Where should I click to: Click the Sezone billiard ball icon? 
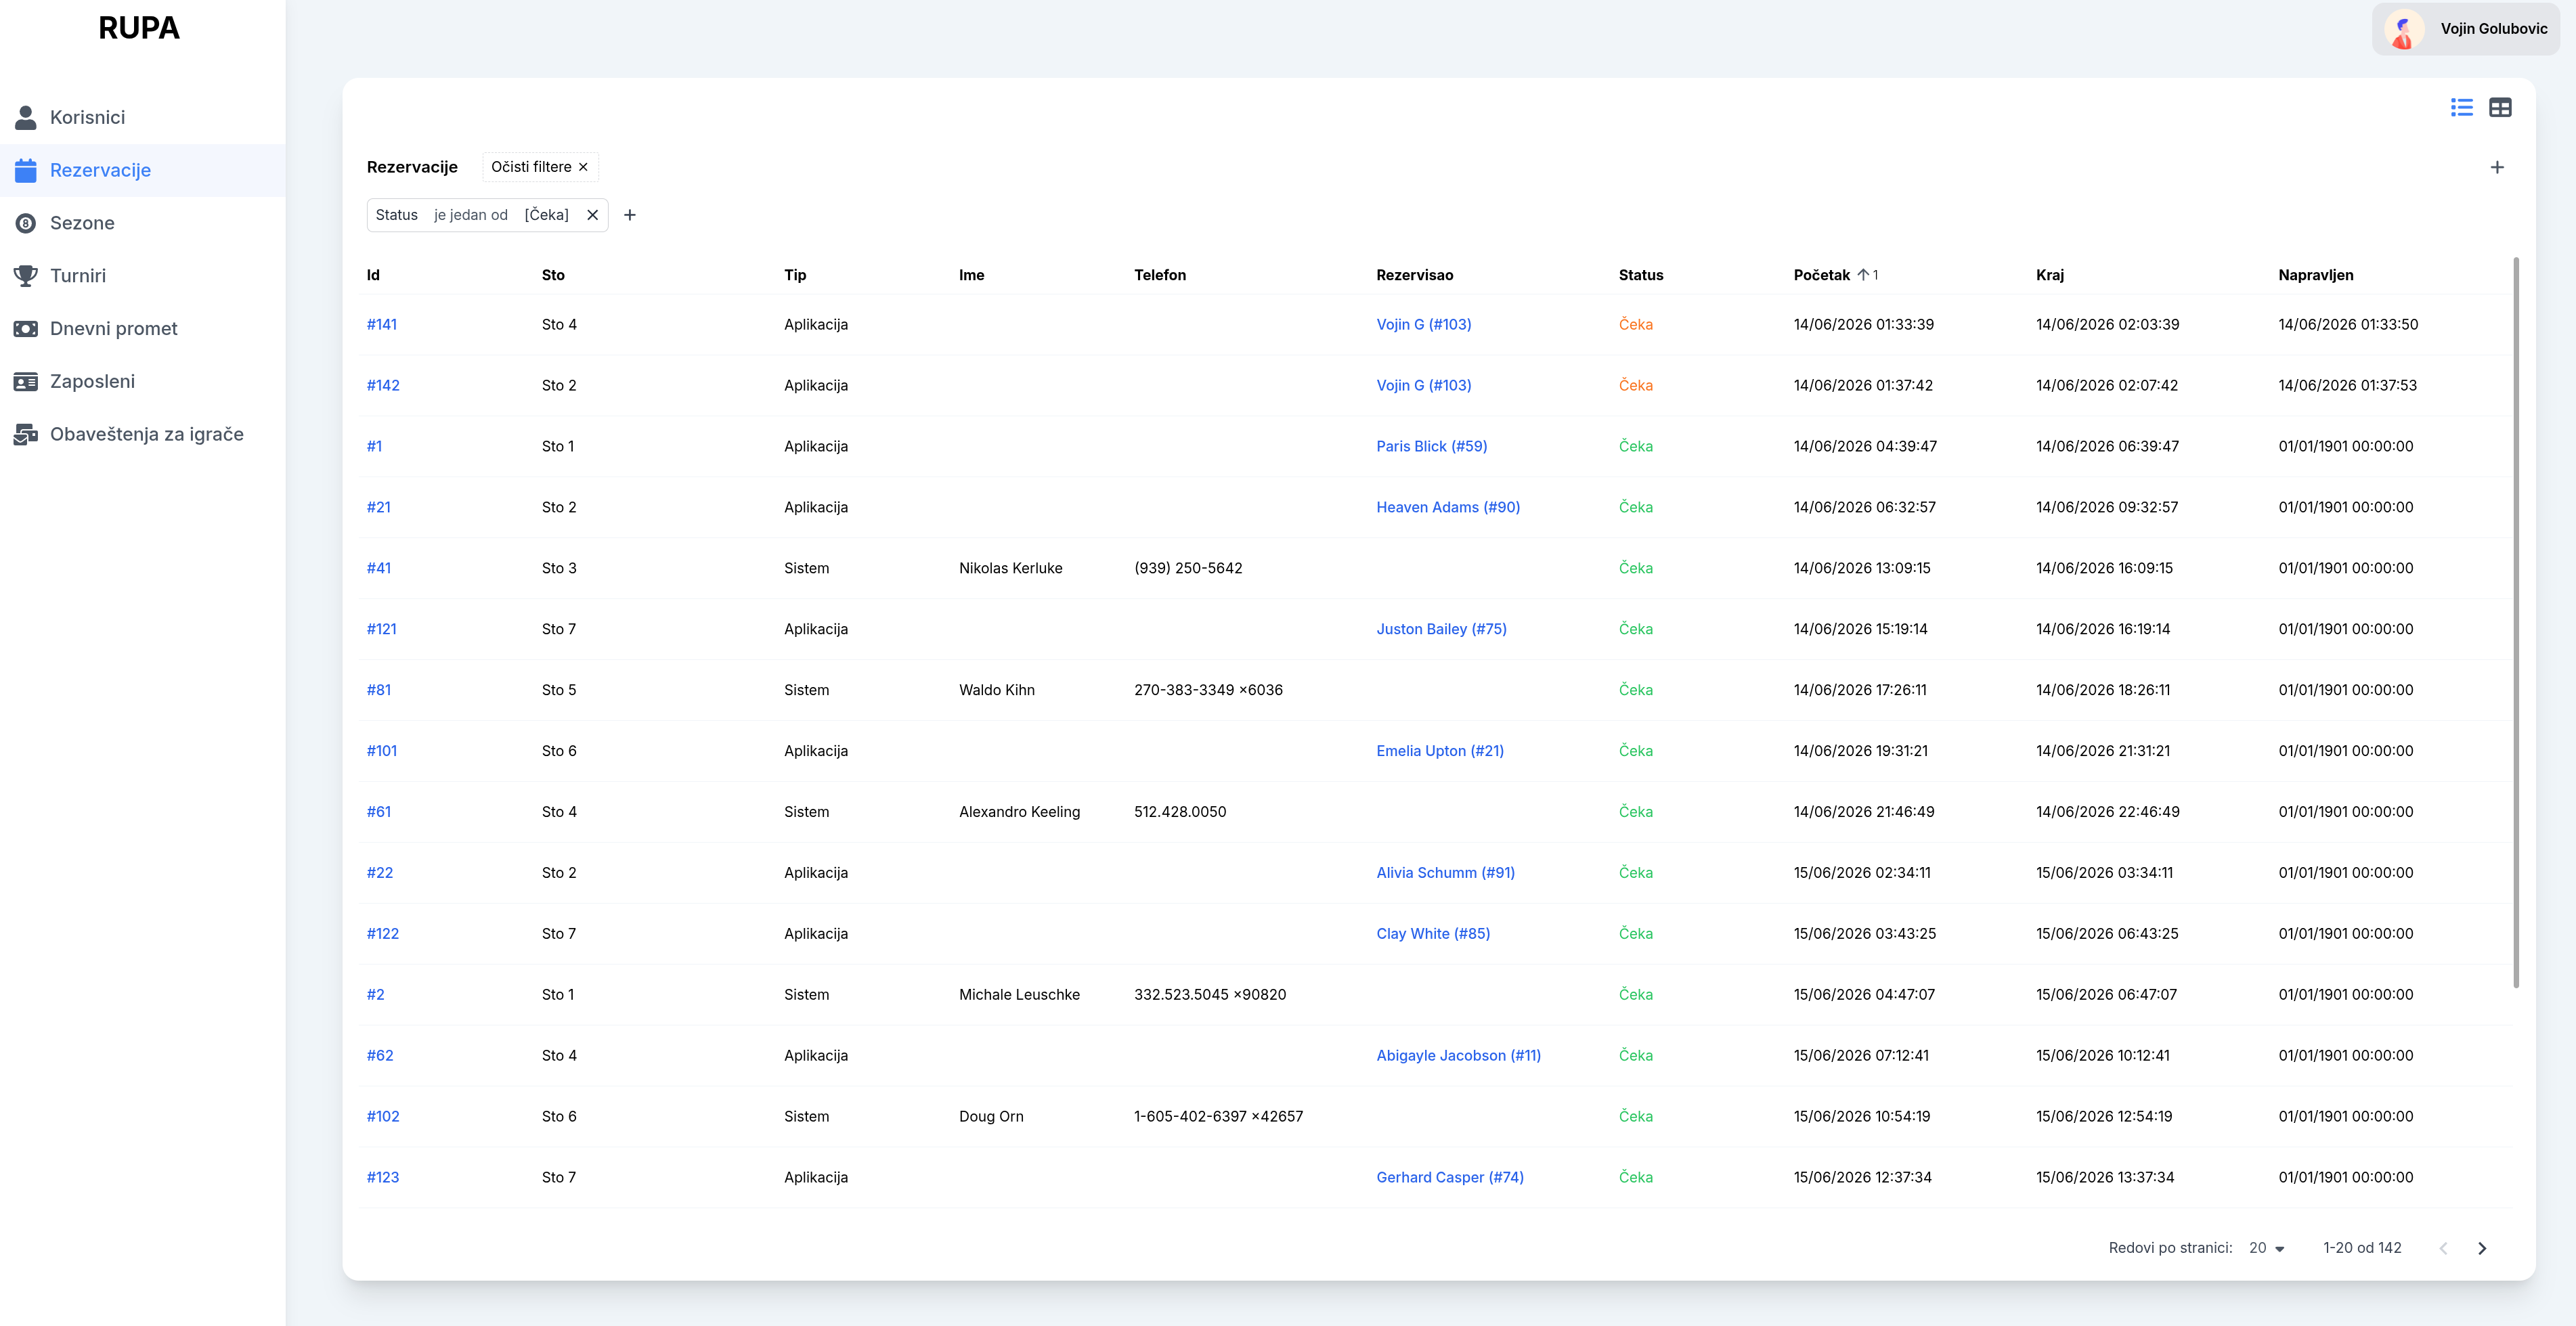pos(26,223)
